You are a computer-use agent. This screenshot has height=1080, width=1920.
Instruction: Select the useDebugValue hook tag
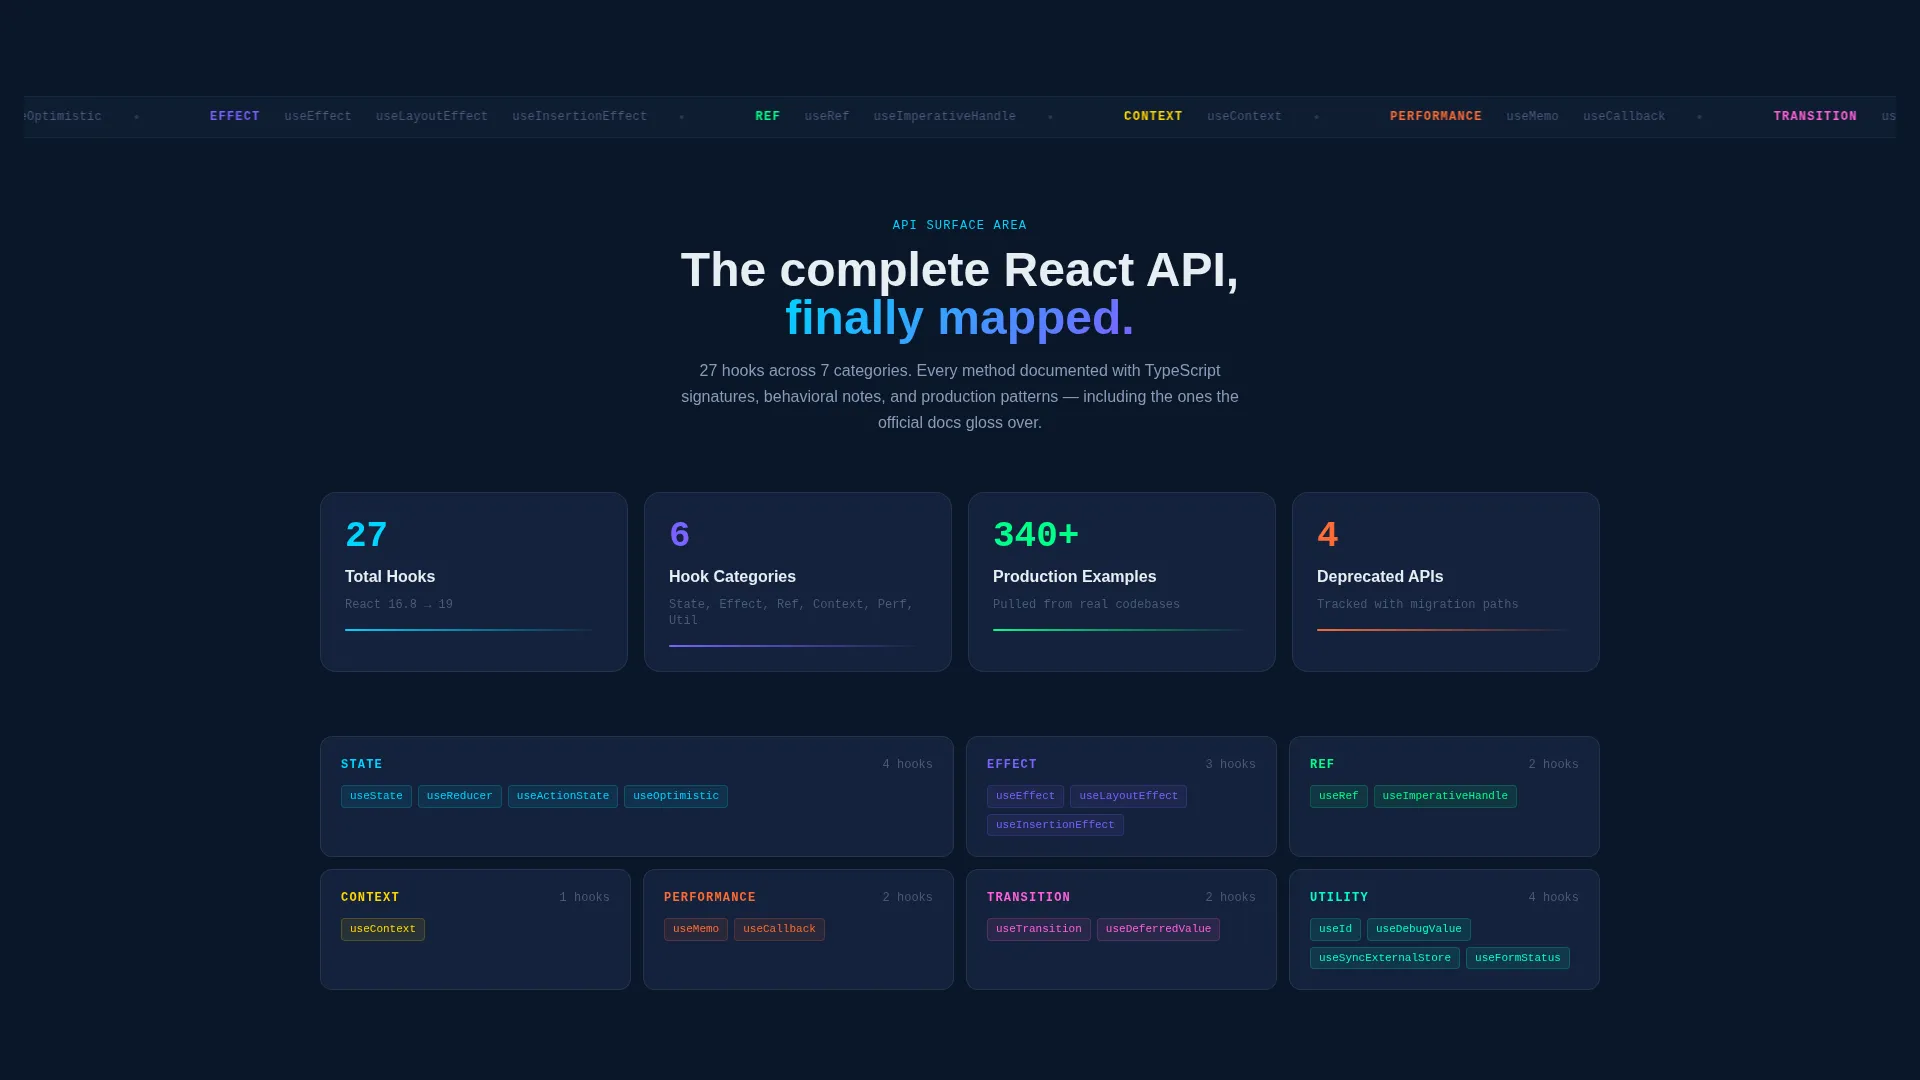point(1419,929)
